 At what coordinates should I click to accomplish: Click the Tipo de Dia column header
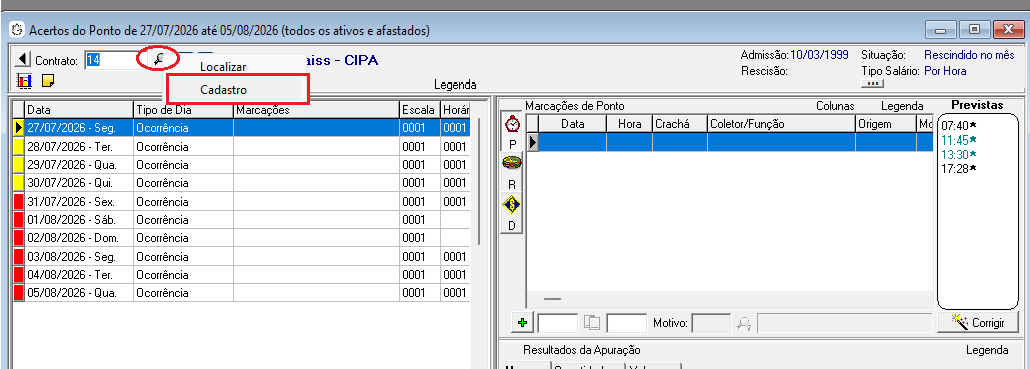coord(183,110)
